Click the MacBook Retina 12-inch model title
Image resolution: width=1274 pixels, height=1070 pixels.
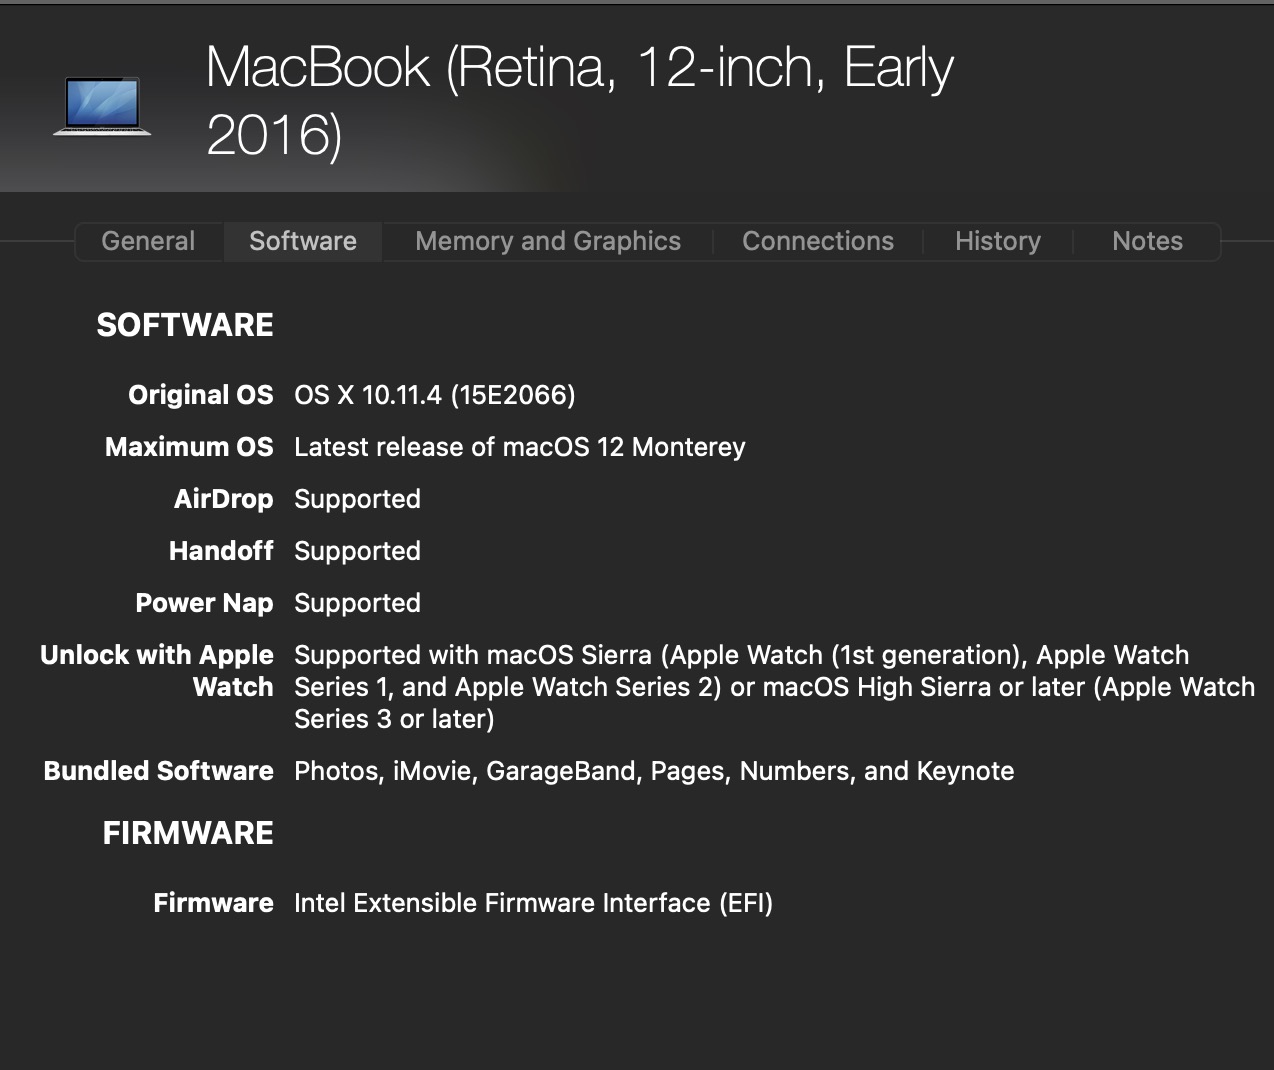pyautogui.click(x=578, y=100)
